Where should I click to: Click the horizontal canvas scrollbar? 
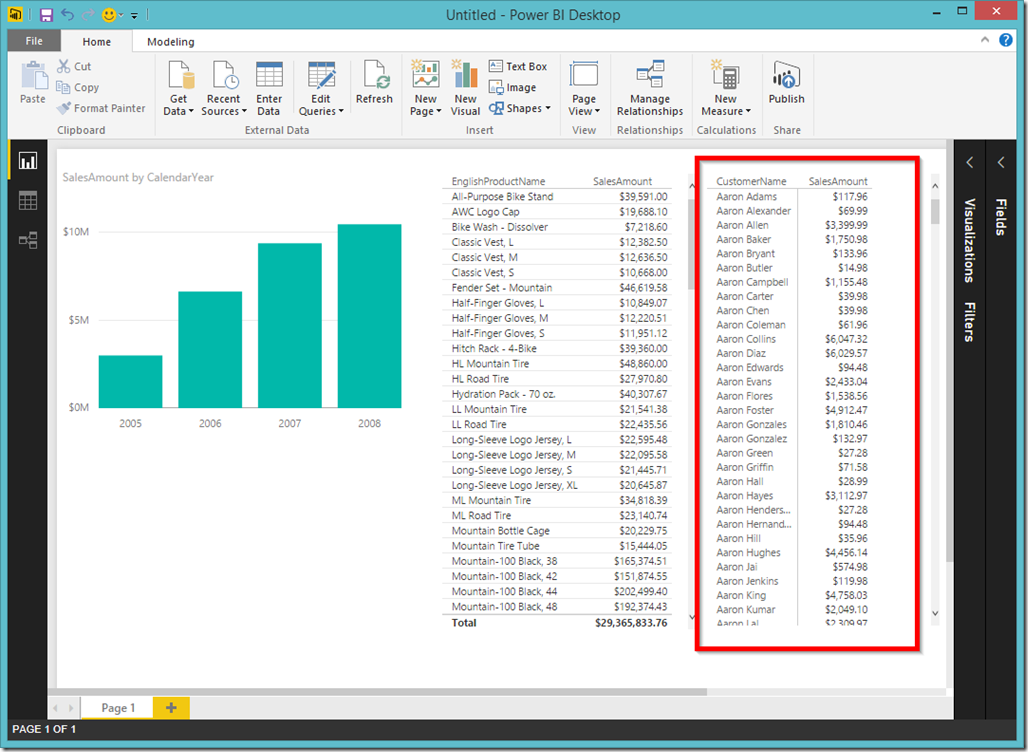point(378,692)
